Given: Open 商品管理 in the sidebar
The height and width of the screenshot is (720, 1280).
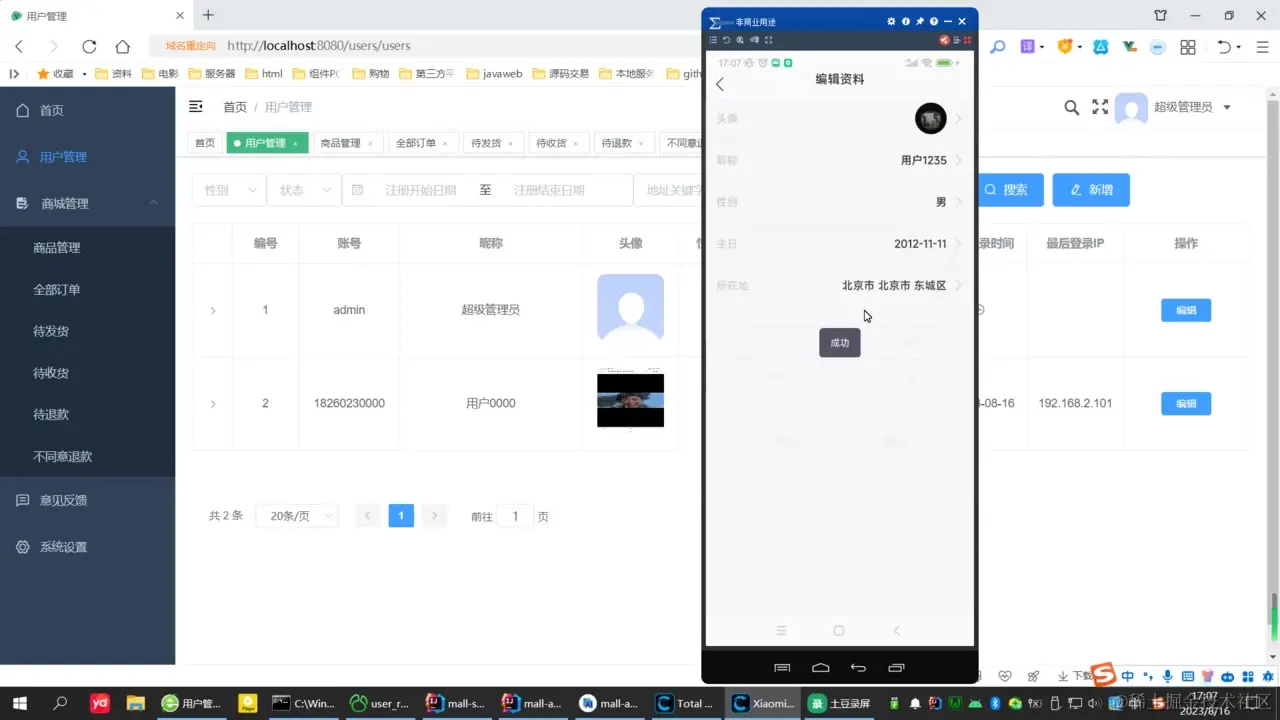Looking at the screenshot, I should 88,248.
